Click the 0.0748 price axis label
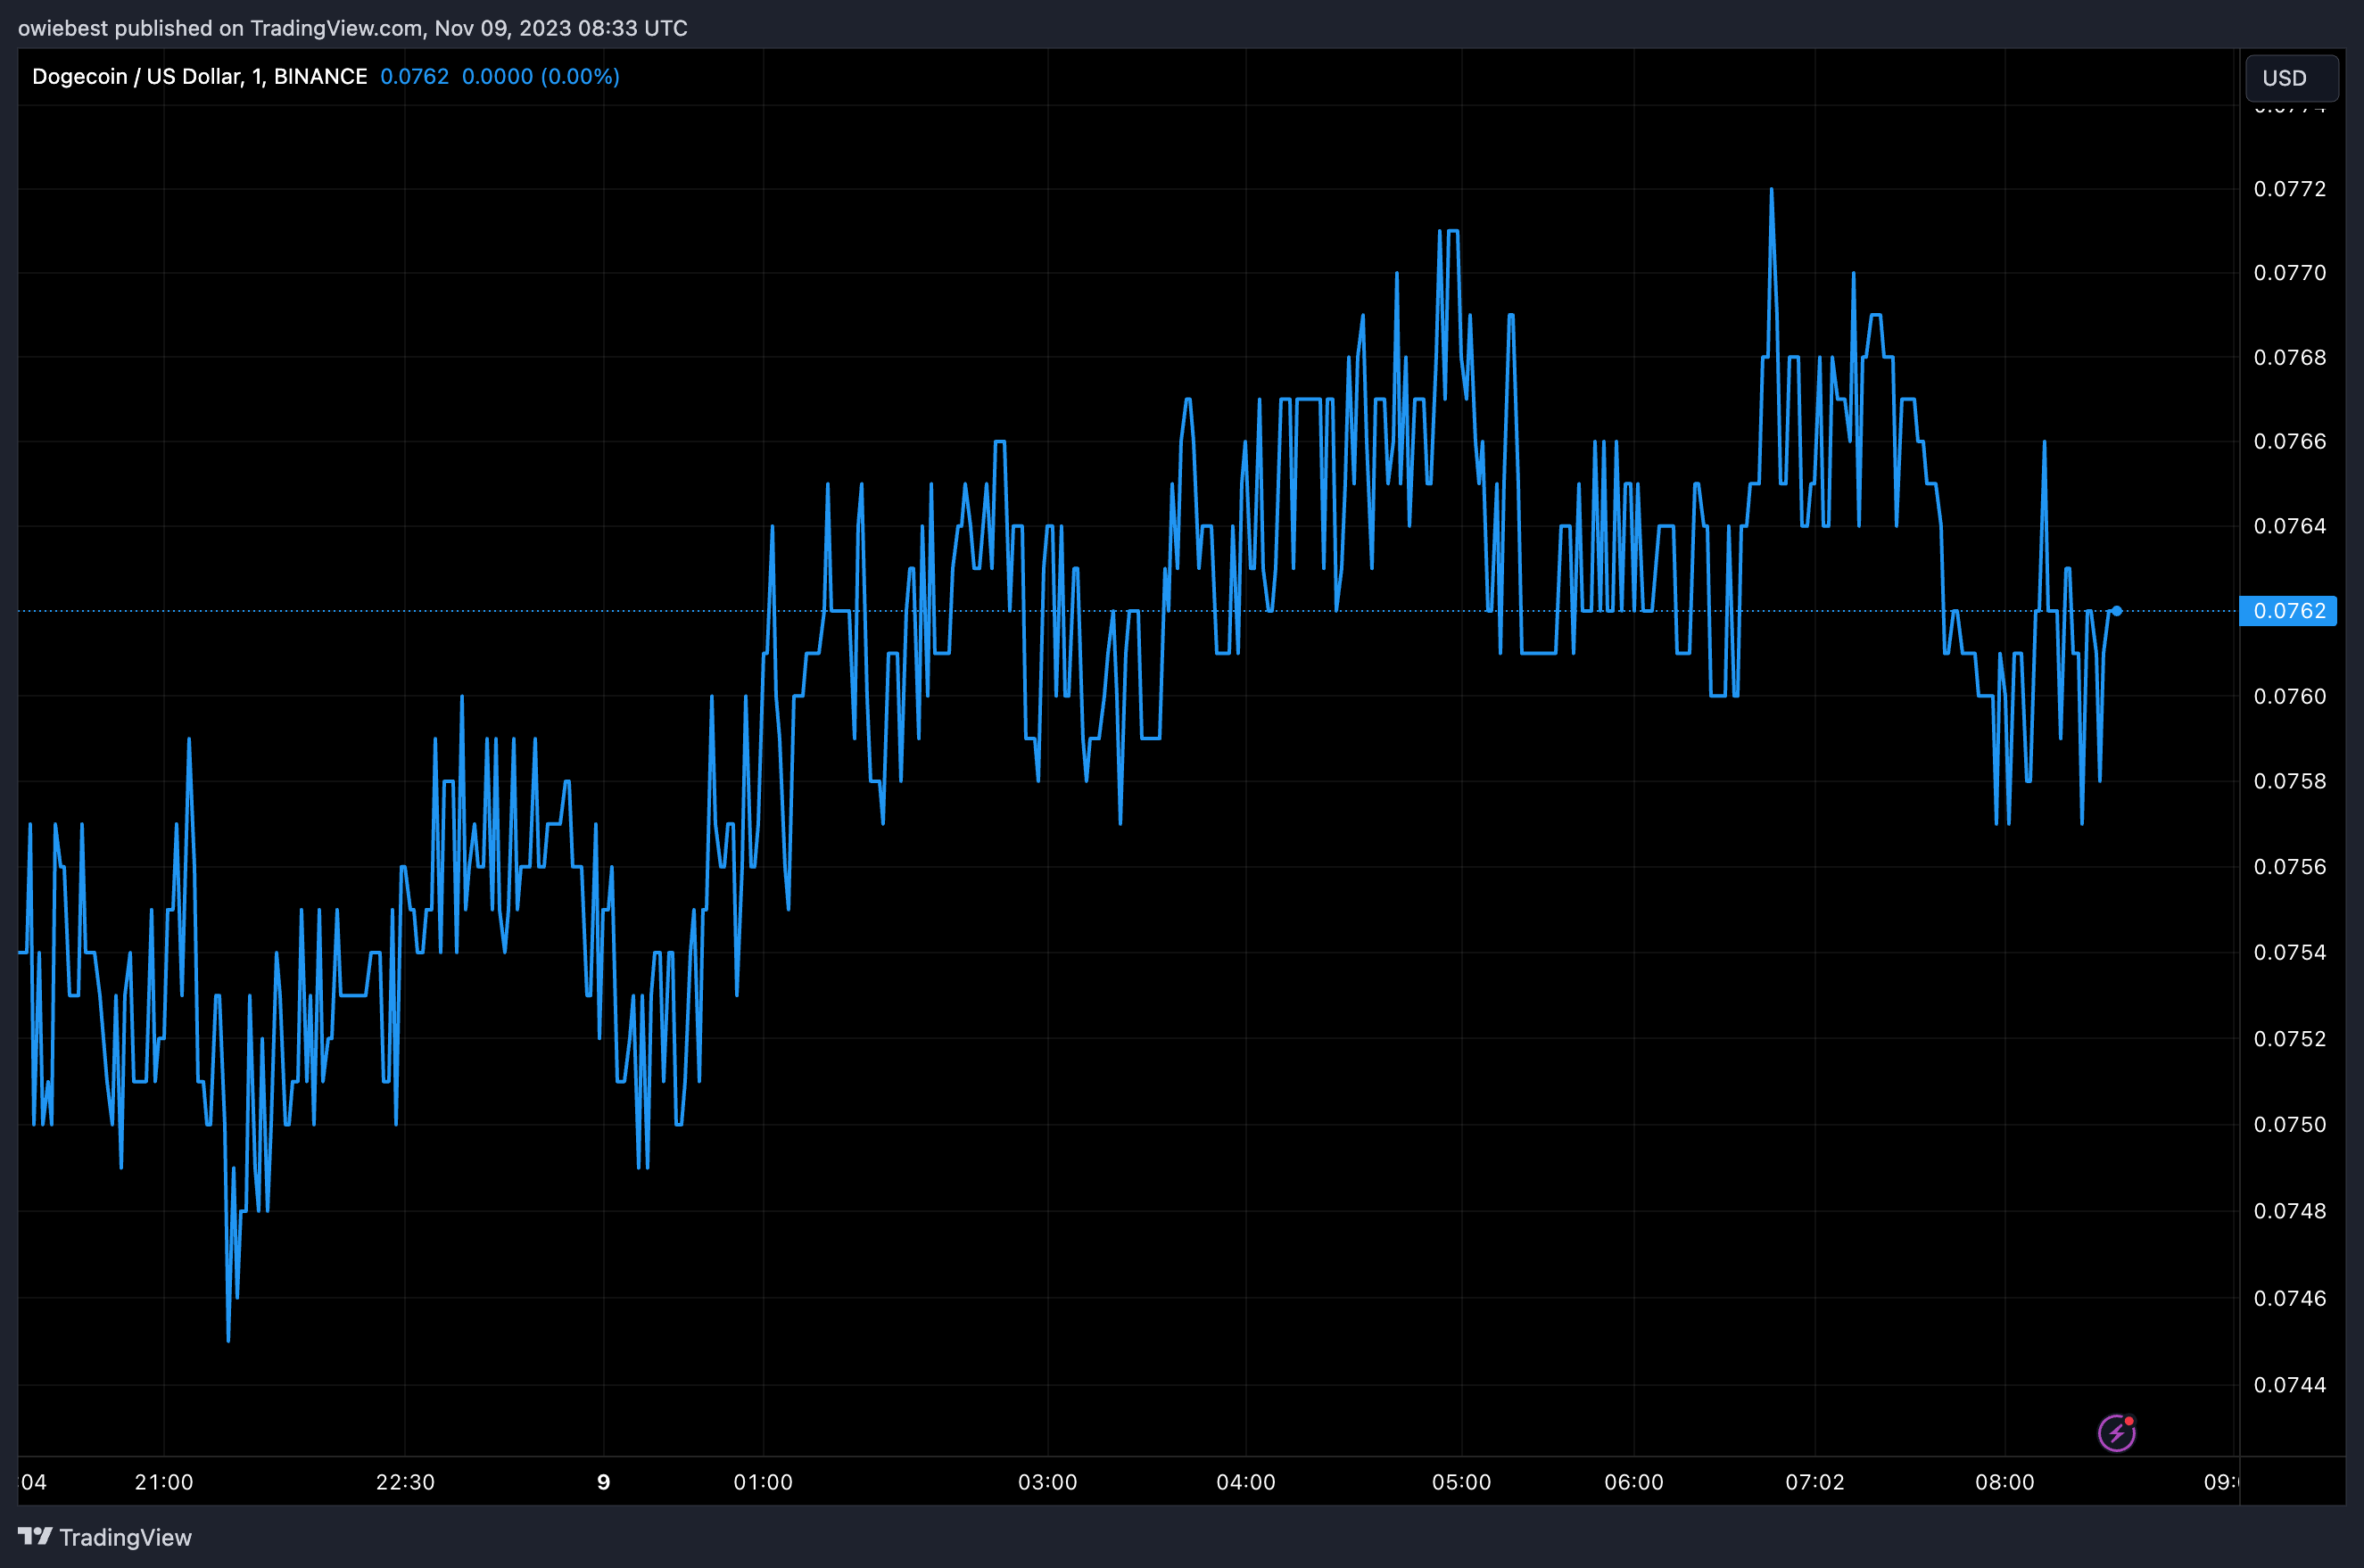This screenshot has width=2364, height=1568. pos(2290,1211)
